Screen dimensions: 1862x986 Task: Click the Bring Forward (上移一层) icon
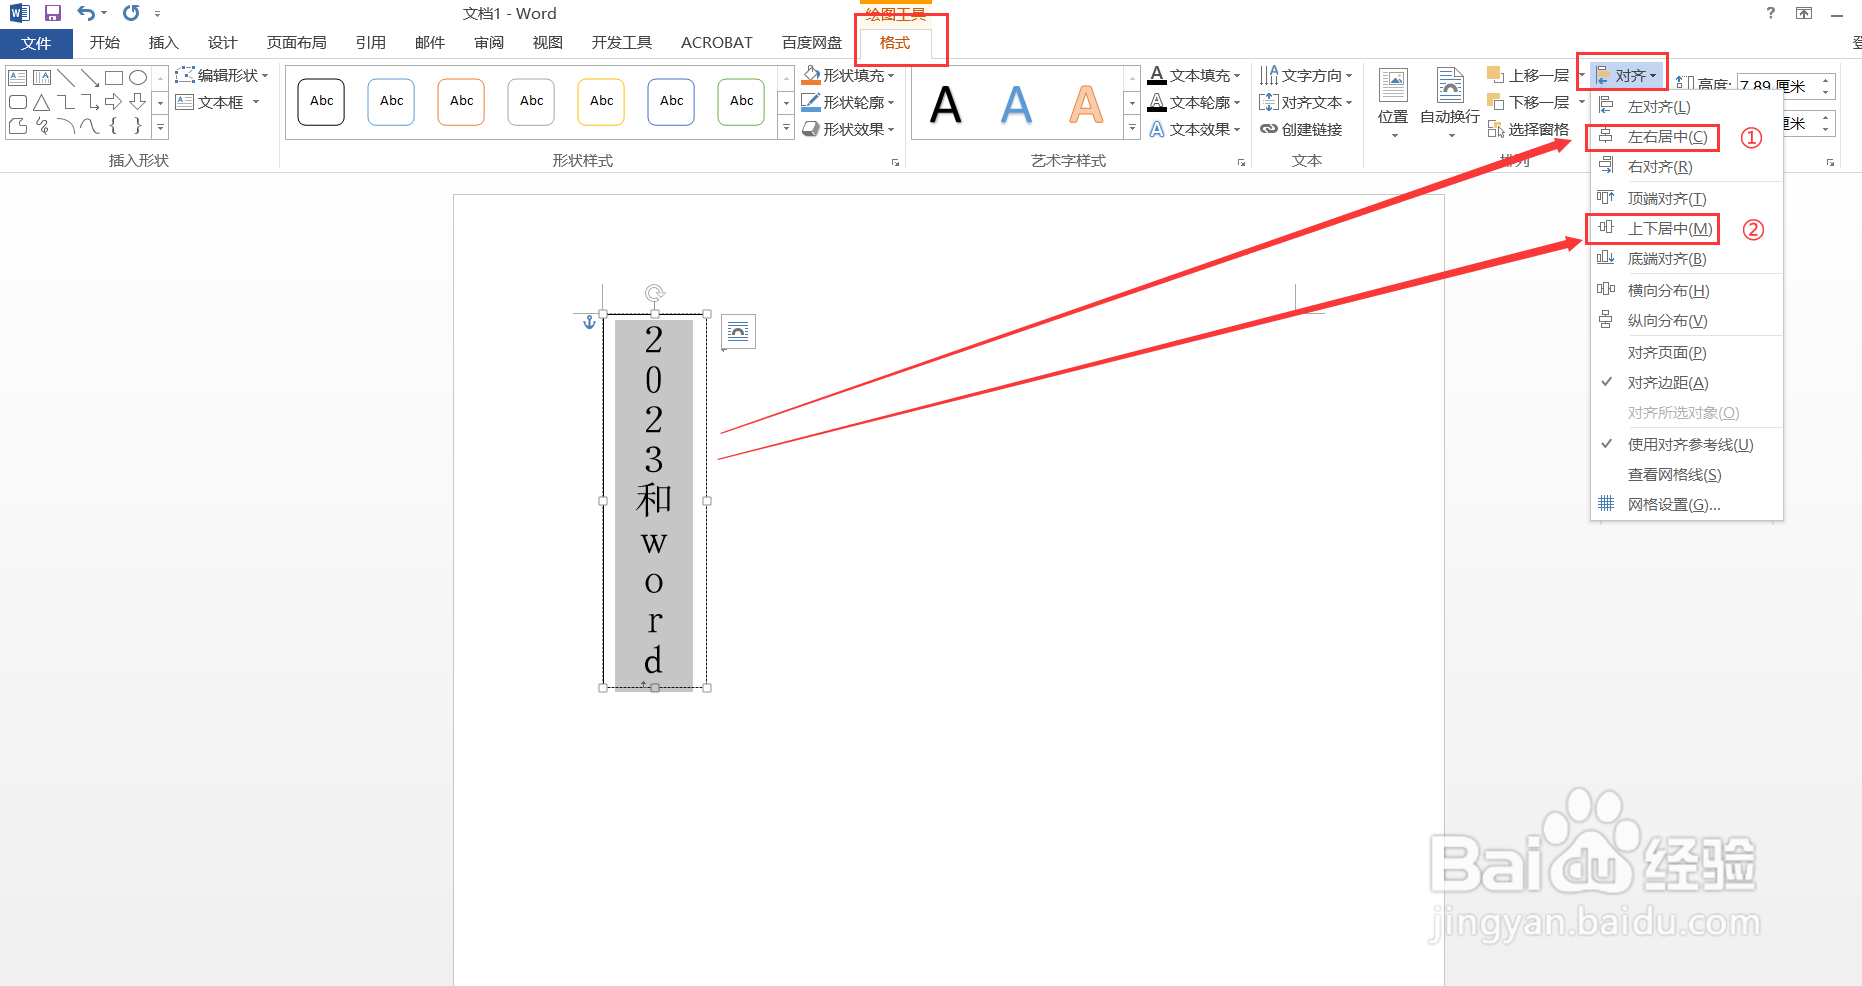(x=1496, y=75)
